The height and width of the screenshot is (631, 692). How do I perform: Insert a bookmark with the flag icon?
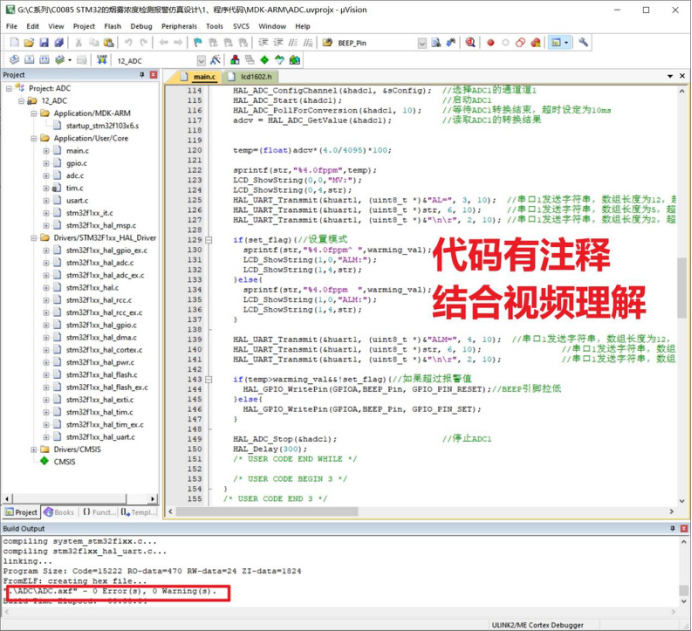(198, 42)
